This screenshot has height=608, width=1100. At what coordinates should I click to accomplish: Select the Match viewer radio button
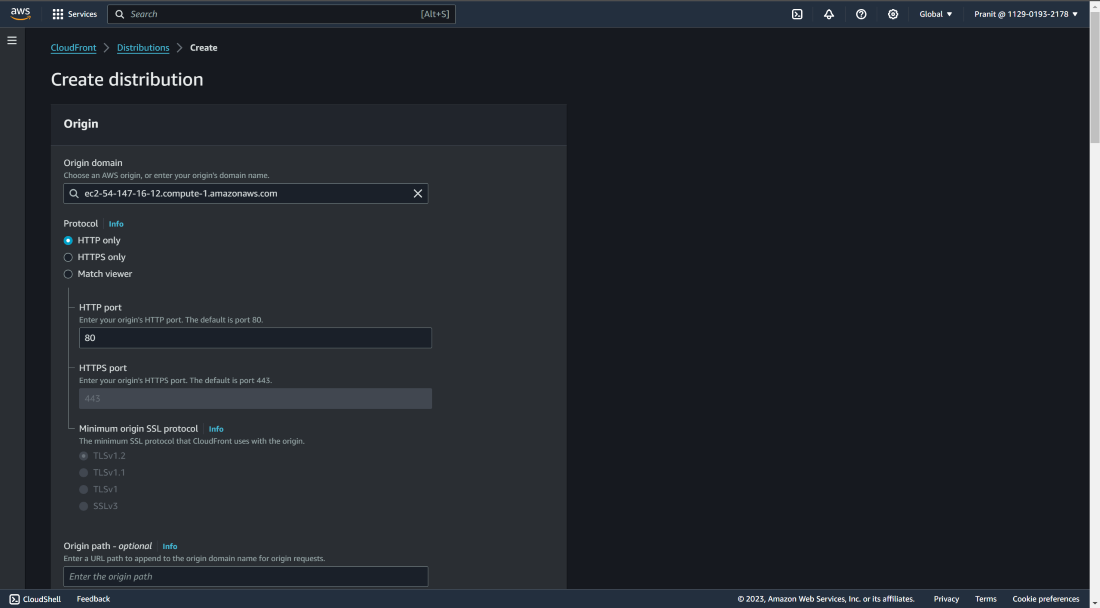68,274
